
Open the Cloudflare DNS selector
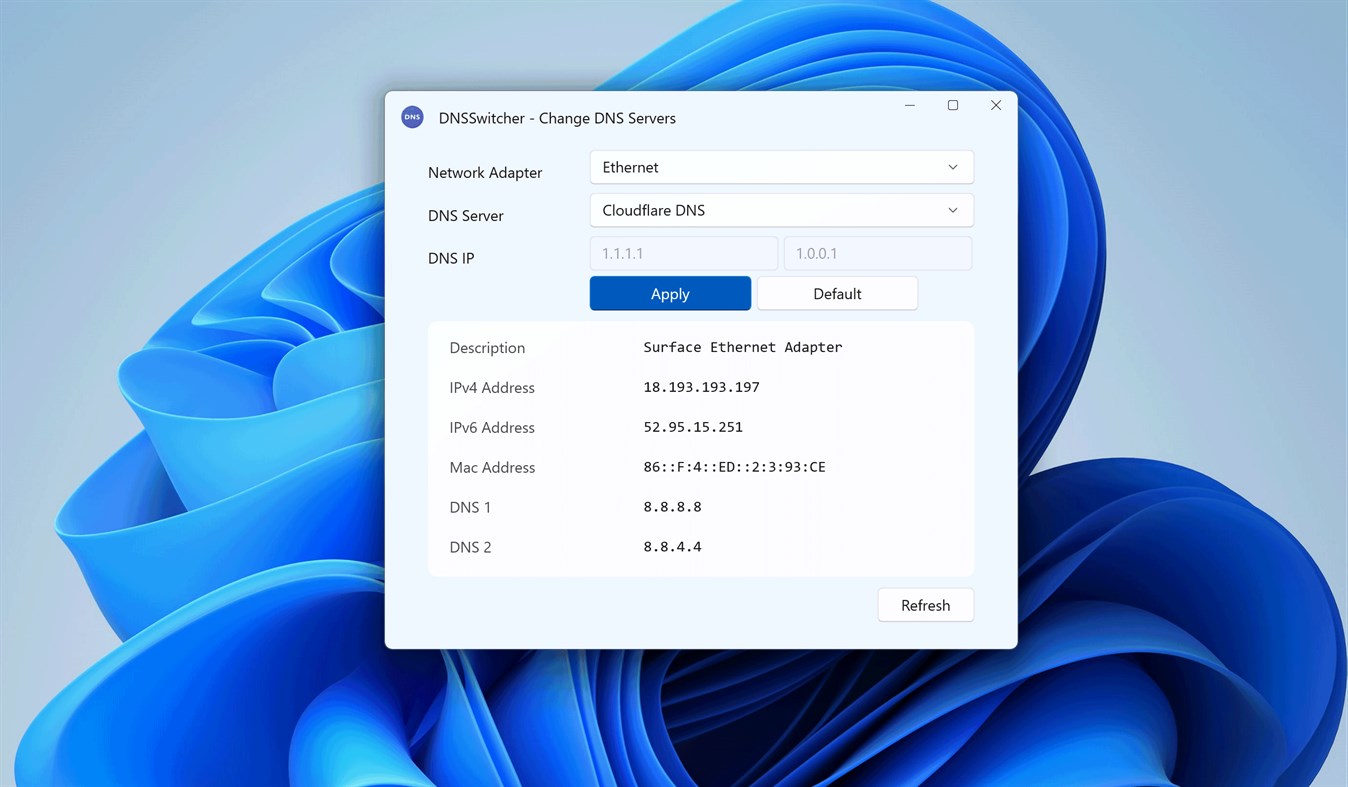(x=760, y=210)
